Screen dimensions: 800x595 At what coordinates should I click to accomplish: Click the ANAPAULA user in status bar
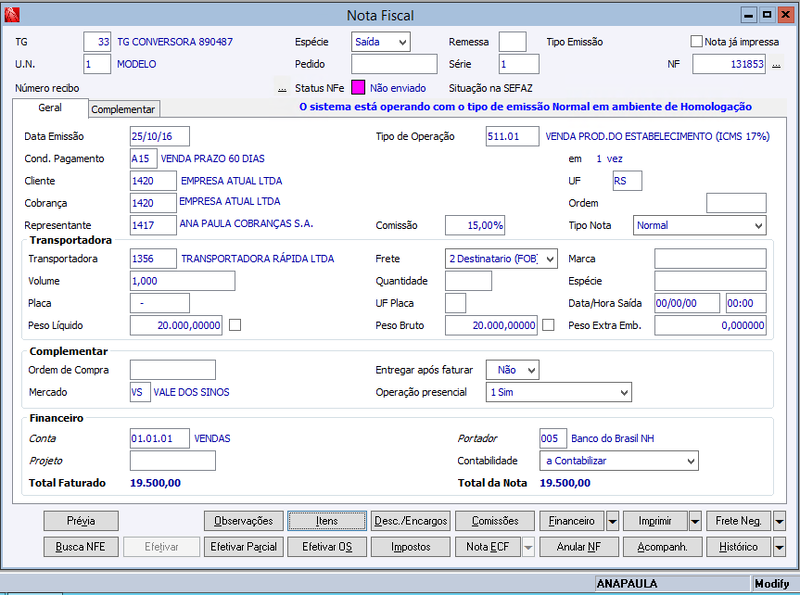[x=627, y=583]
